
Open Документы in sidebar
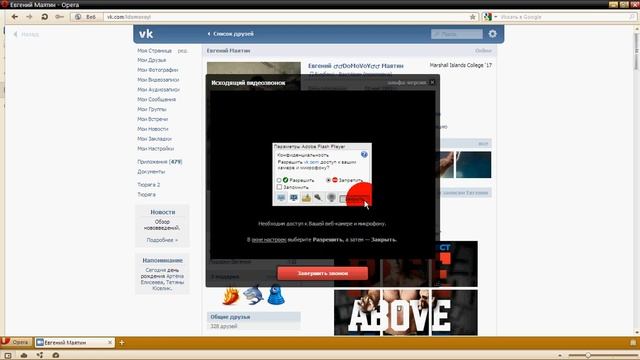tap(151, 171)
